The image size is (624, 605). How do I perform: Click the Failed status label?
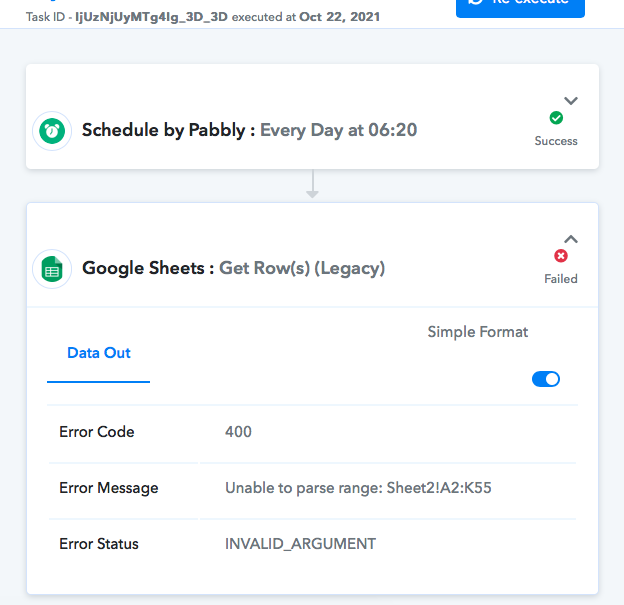(x=561, y=279)
